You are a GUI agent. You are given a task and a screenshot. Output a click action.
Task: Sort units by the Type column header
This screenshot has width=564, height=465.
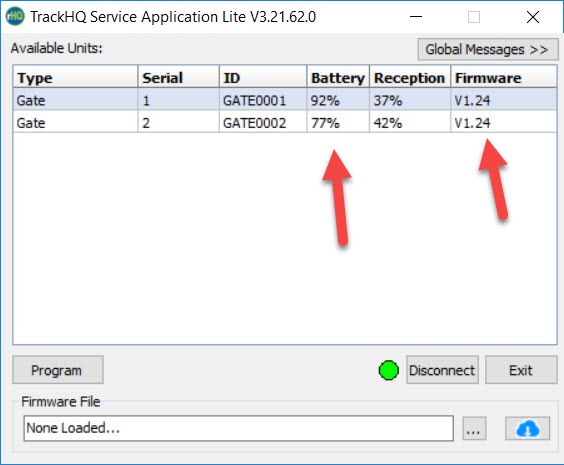tap(76, 77)
